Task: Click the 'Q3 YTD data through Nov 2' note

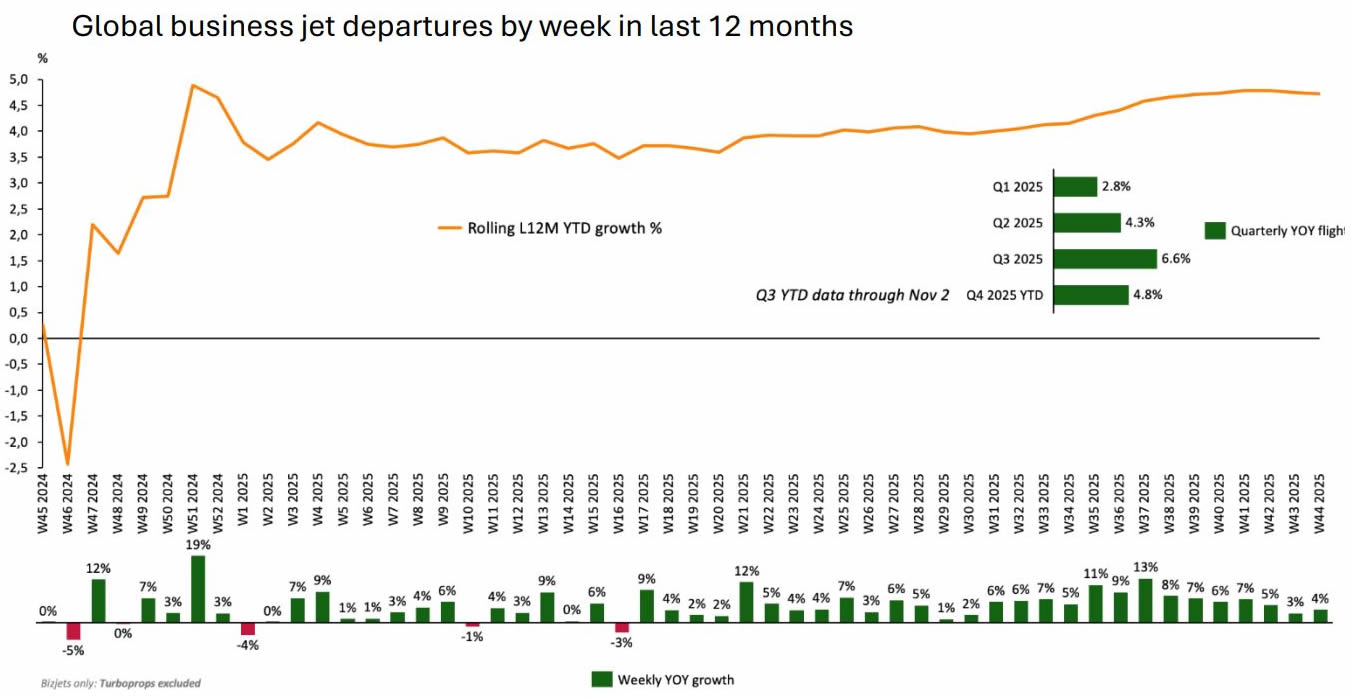Action: tap(852, 295)
